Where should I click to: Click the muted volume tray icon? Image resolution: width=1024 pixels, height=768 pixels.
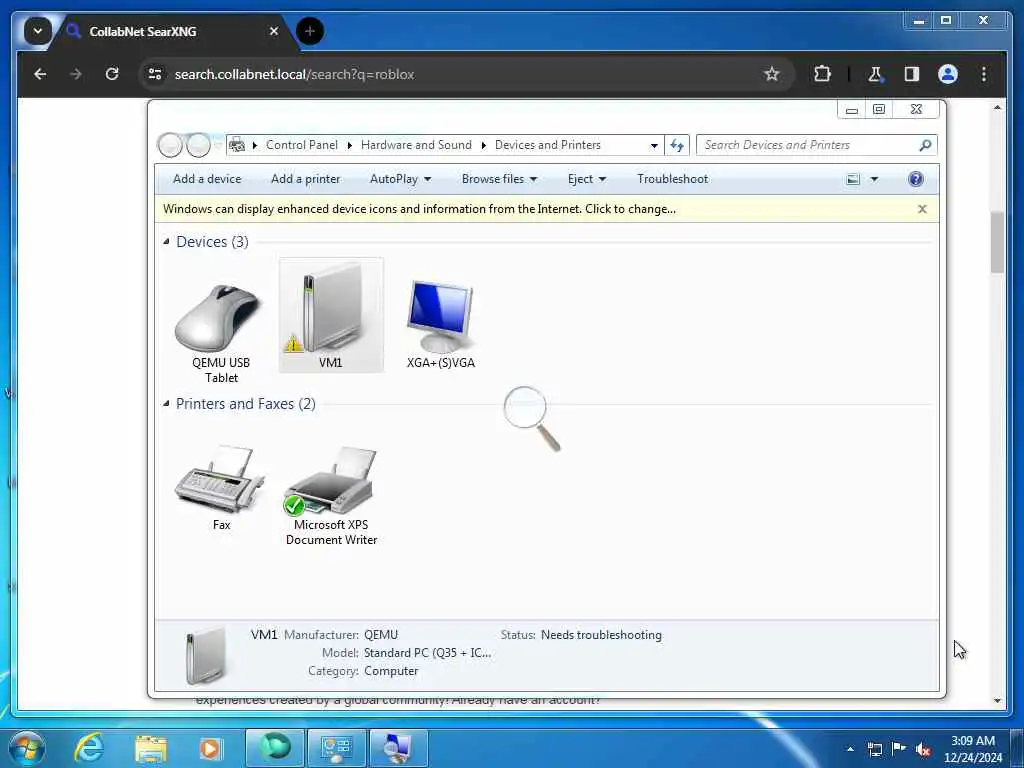[923, 750]
